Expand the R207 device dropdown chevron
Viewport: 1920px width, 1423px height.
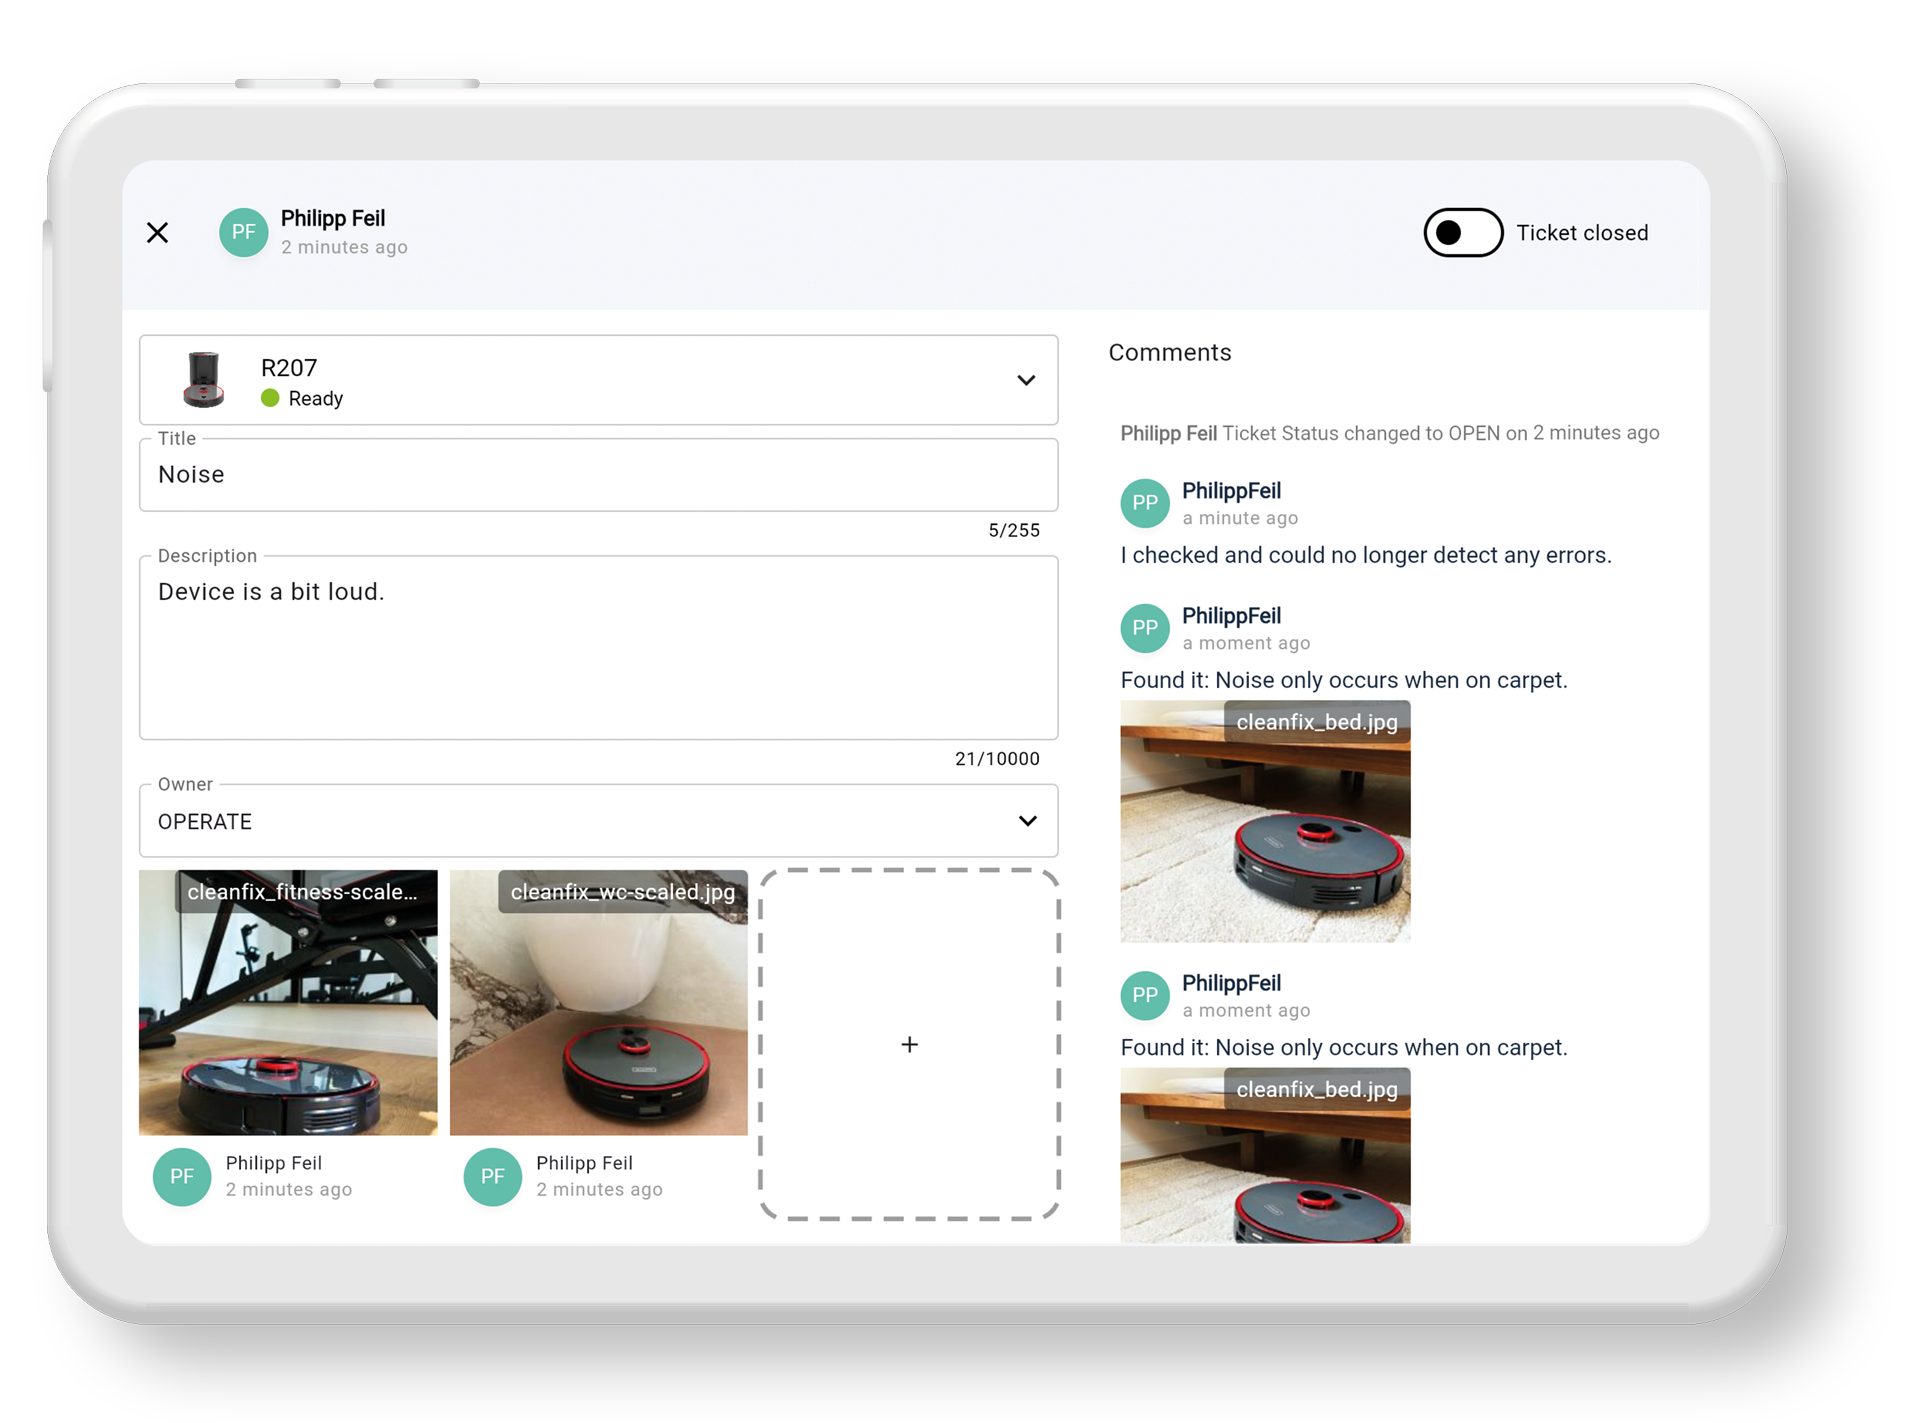pos(1025,380)
